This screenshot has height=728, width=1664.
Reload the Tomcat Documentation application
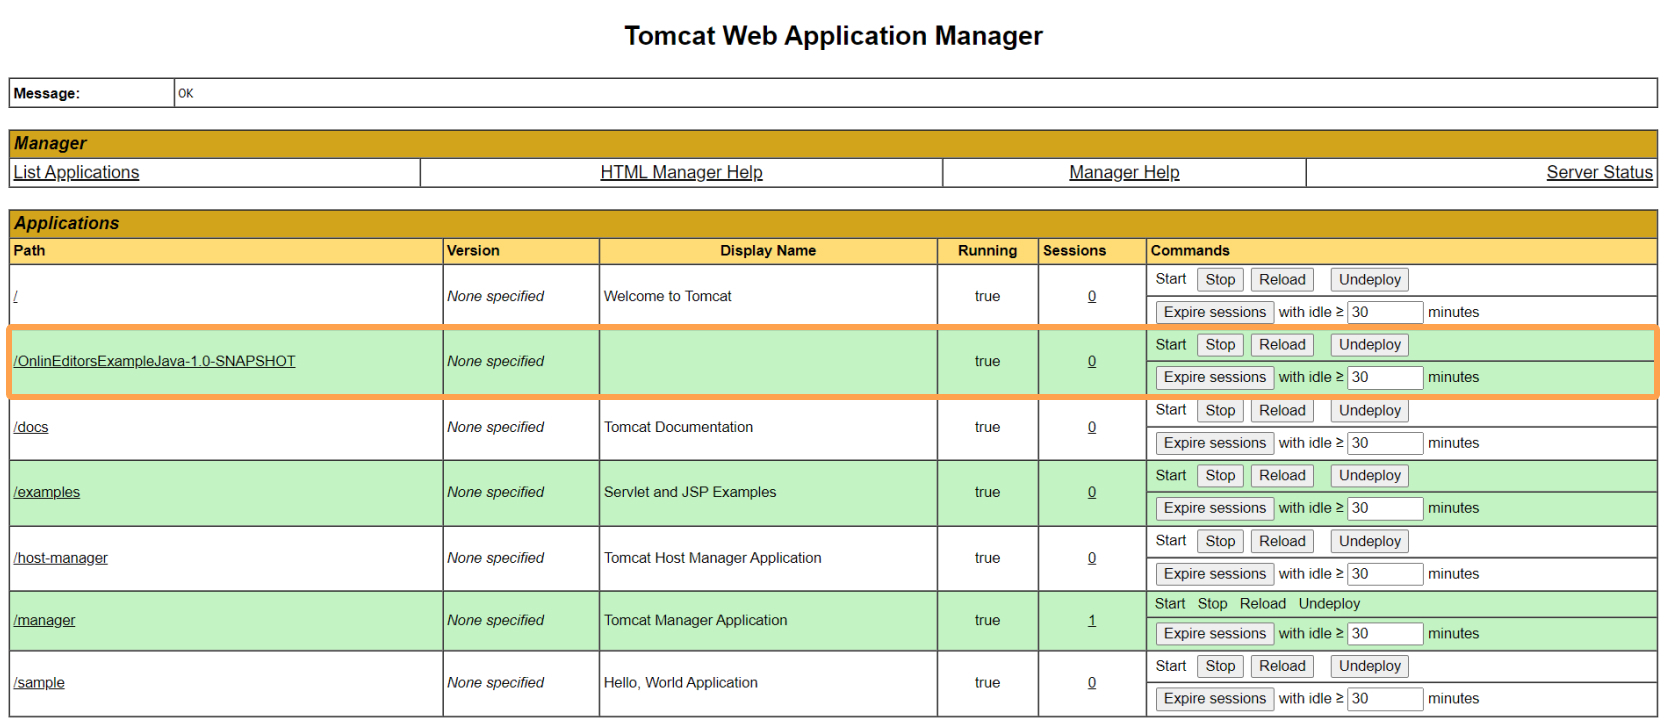pos(1282,411)
